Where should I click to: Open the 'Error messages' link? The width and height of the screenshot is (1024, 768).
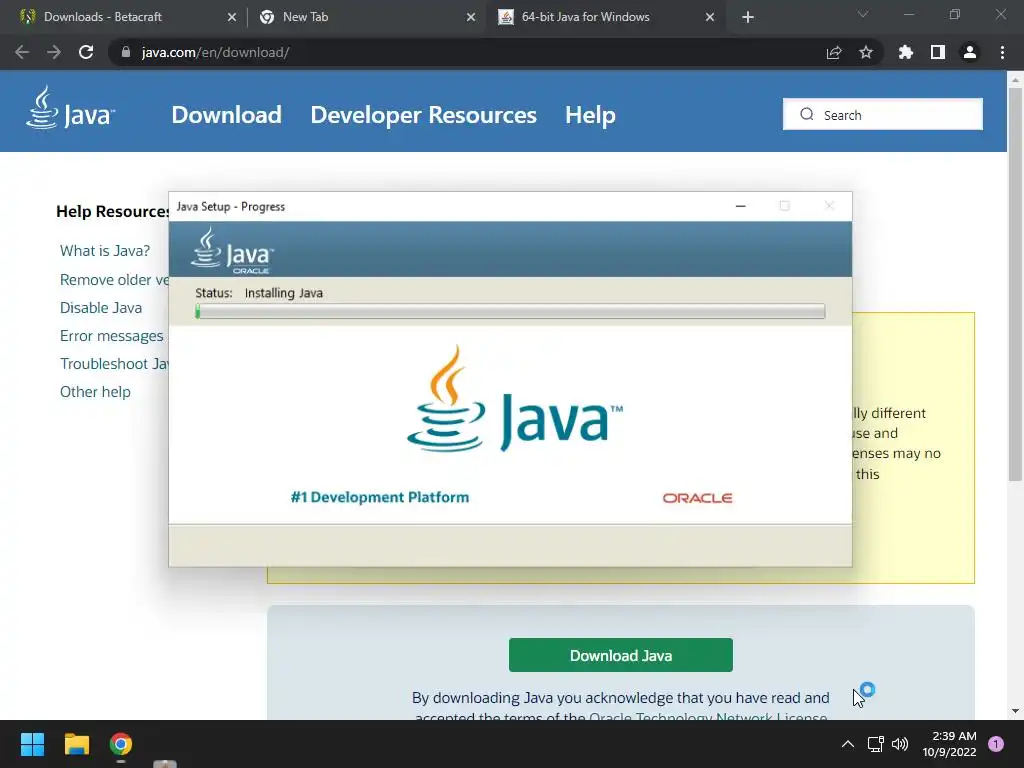[x=112, y=336]
